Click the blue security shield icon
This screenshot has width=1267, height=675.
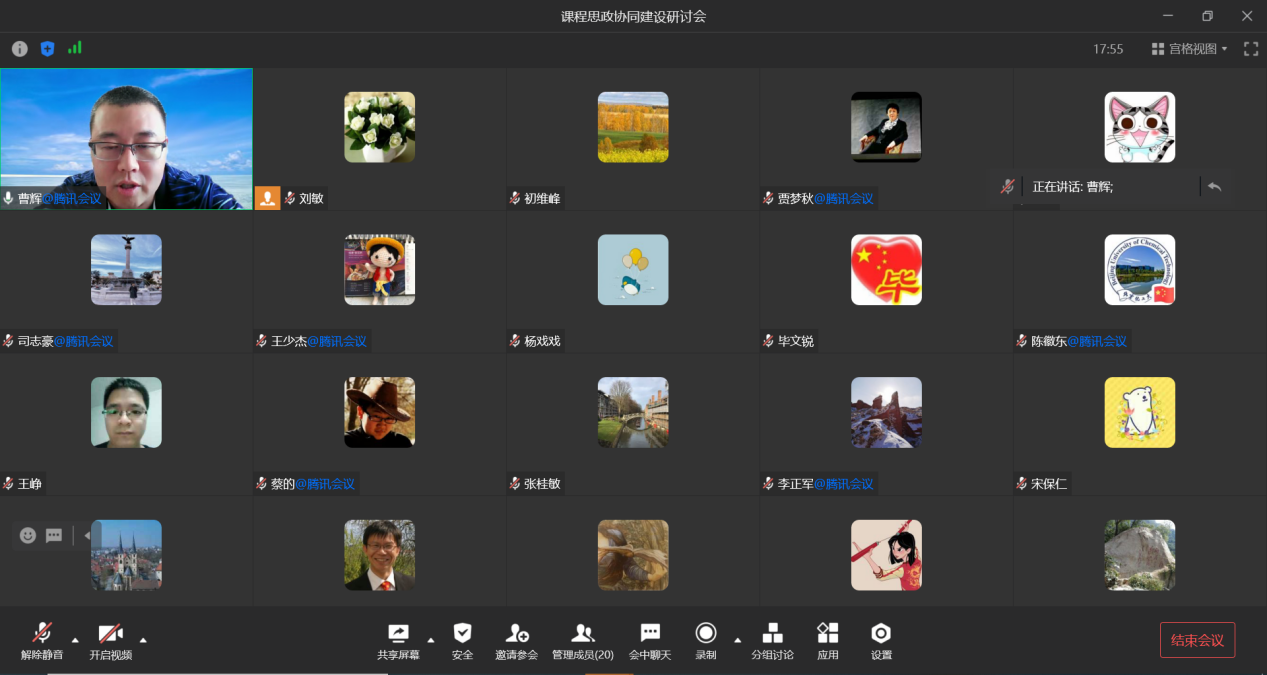point(47,48)
